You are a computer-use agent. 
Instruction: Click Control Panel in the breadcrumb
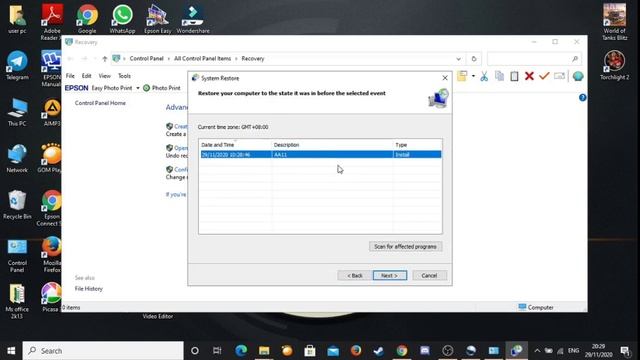pyautogui.click(x=147, y=59)
